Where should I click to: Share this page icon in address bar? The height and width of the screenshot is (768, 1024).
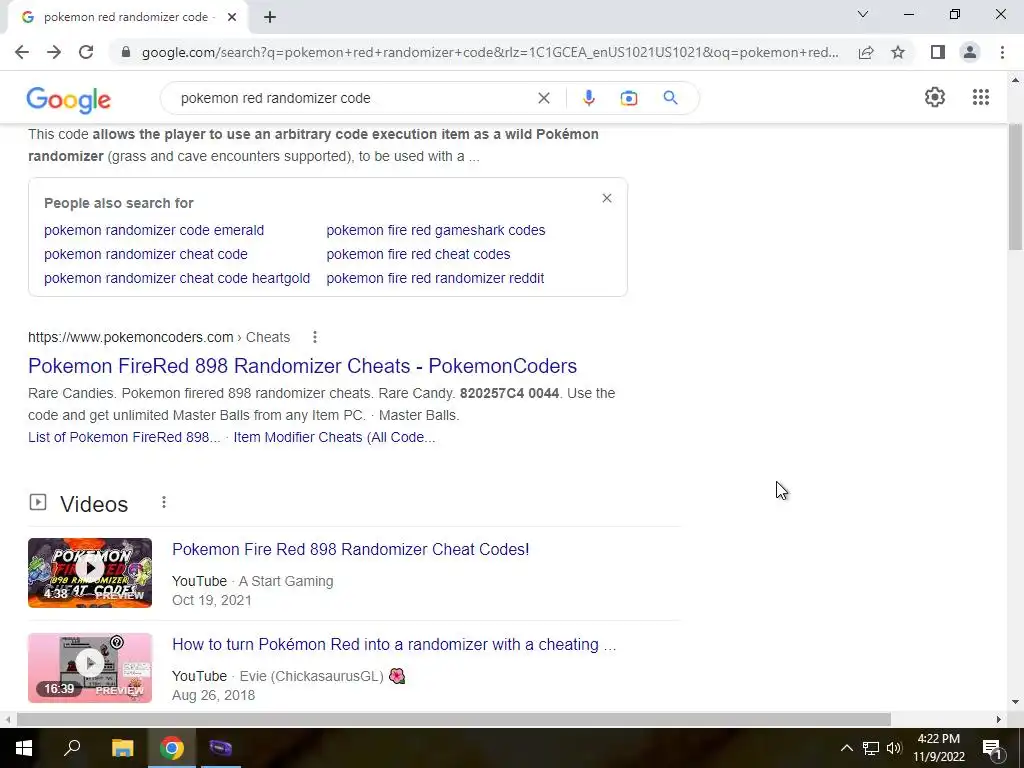click(866, 52)
